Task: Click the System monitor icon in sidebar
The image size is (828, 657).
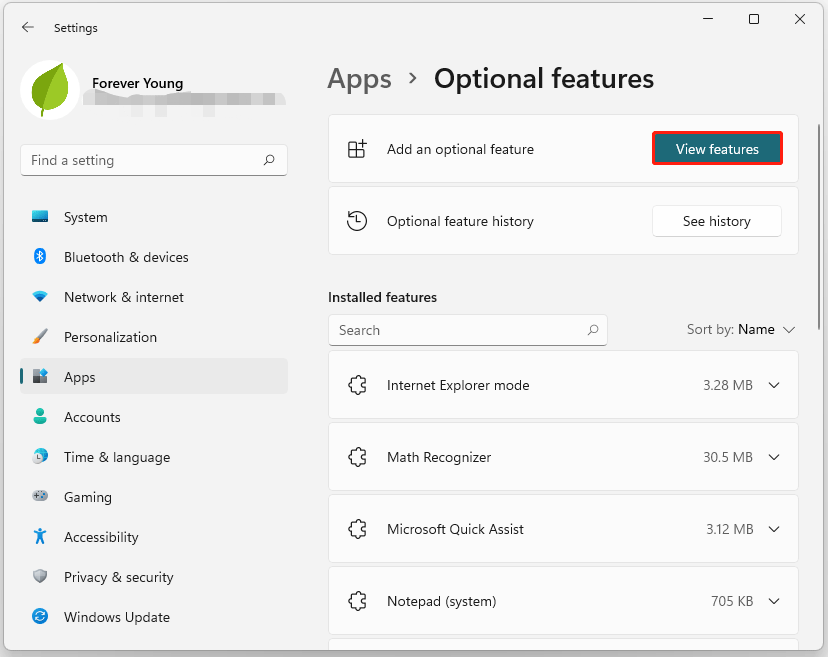Action: pyautogui.click(x=40, y=217)
